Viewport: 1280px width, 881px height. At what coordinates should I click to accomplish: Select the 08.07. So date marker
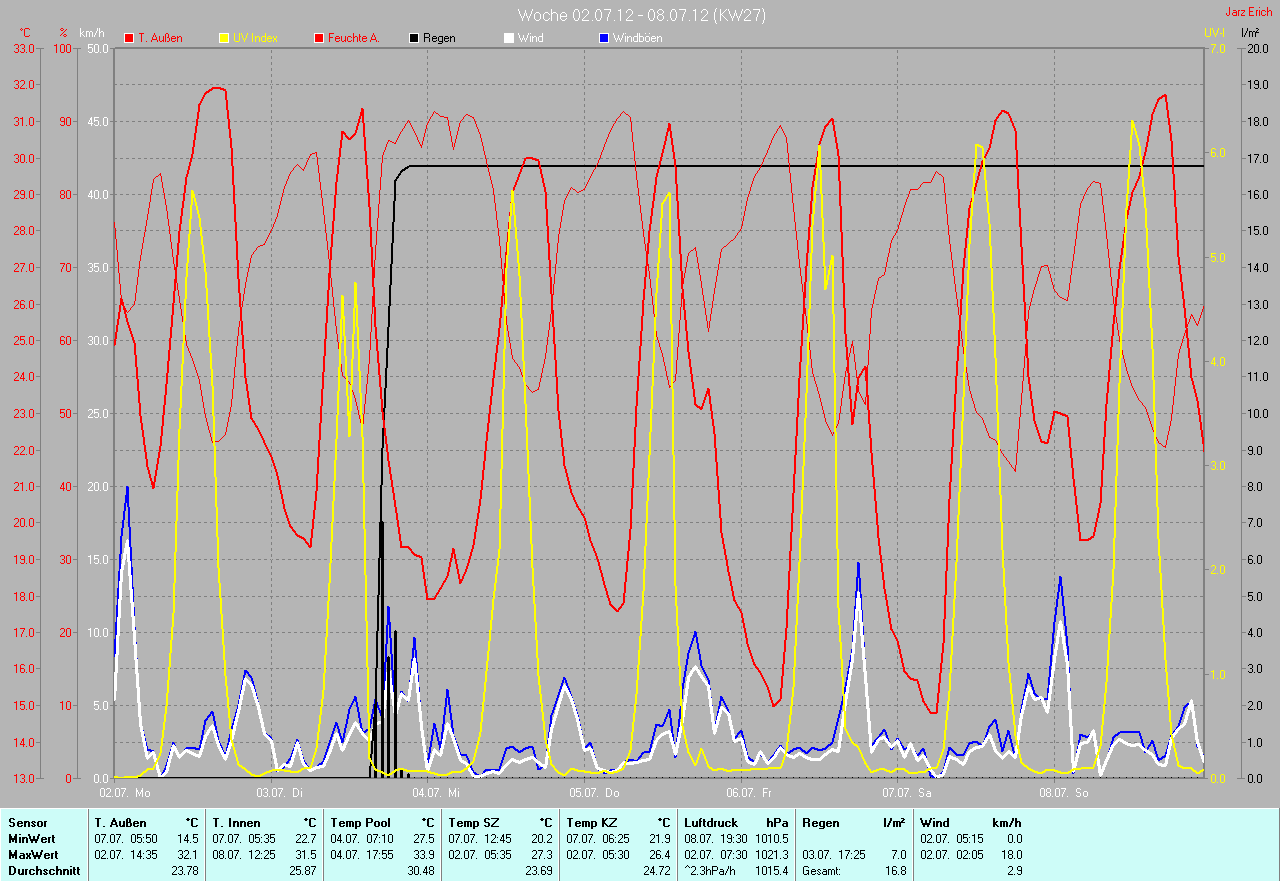click(1063, 793)
